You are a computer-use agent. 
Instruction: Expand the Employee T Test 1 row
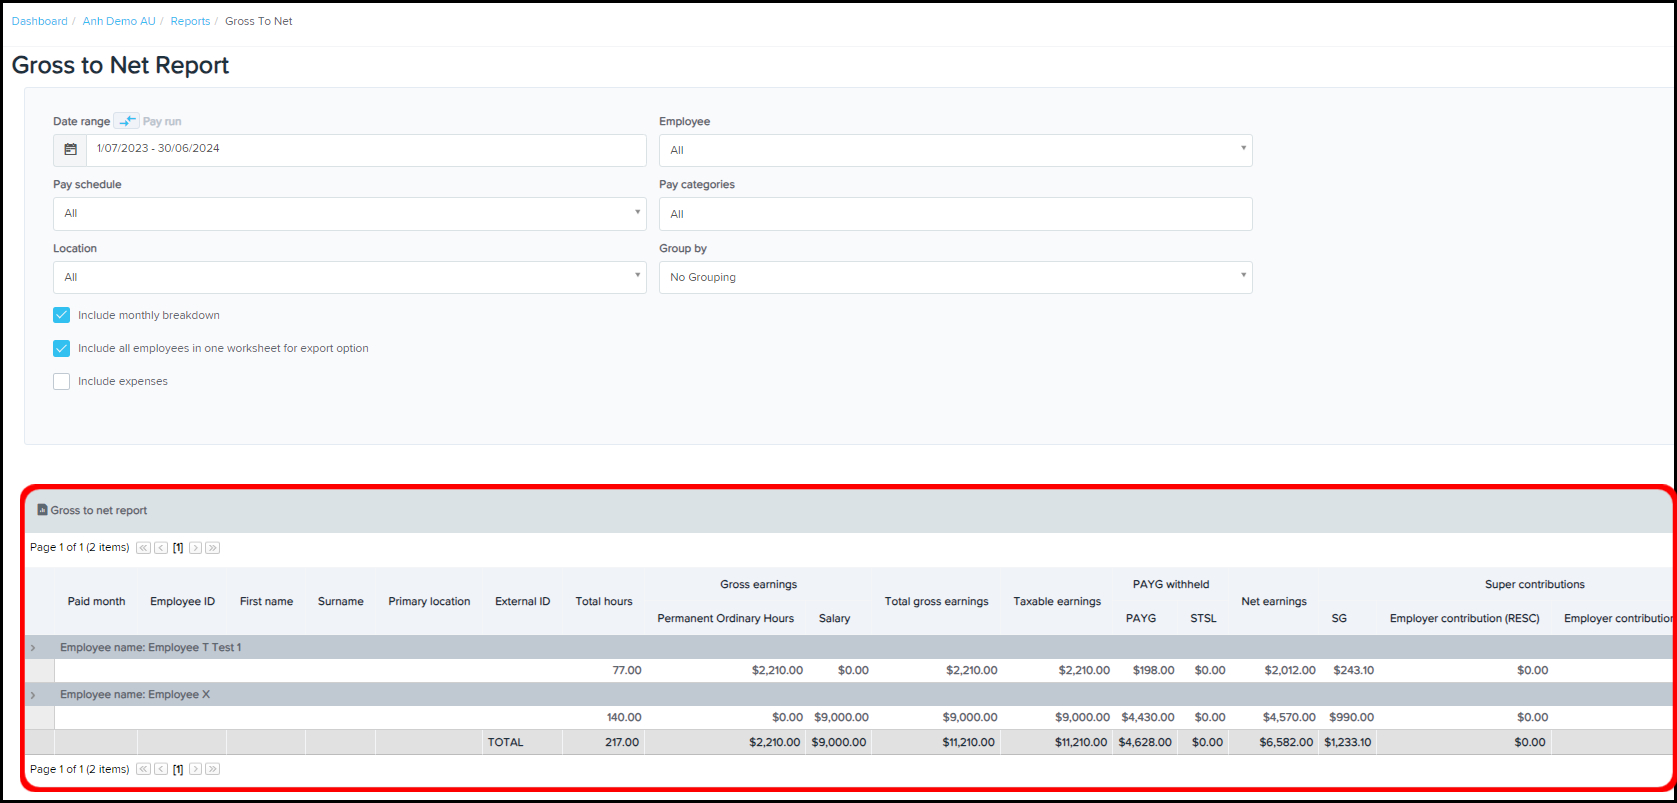33,648
